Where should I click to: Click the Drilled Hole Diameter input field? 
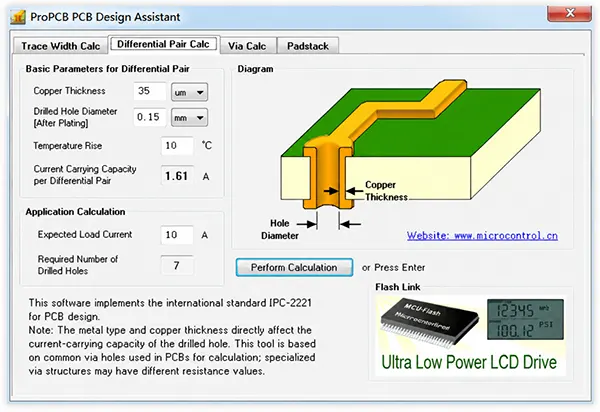150,117
